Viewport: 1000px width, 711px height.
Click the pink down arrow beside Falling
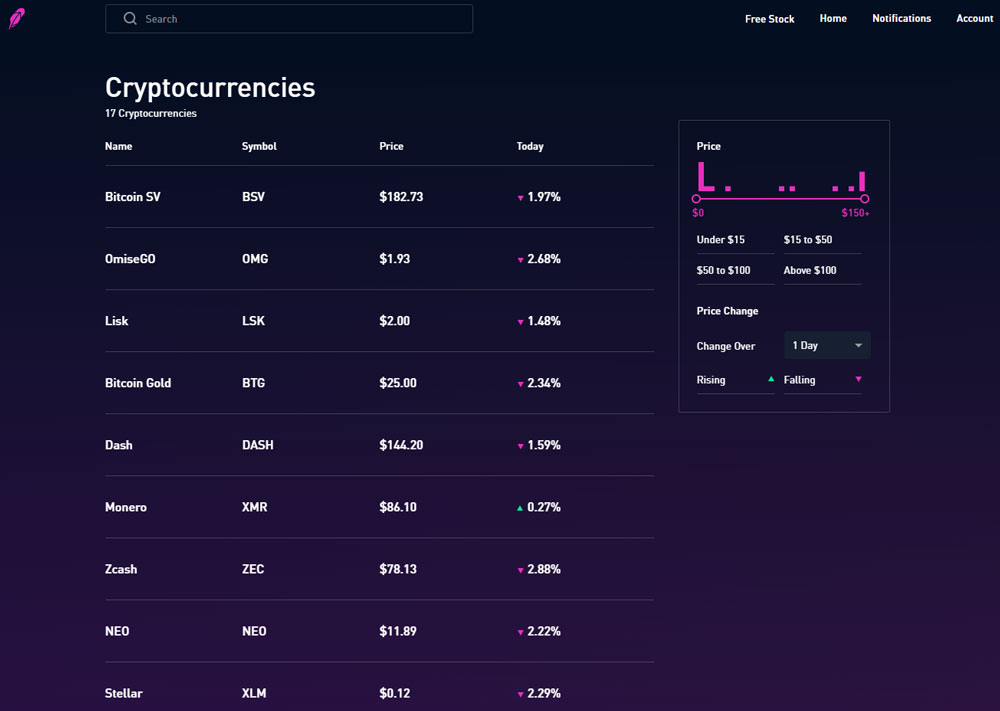[857, 380]
